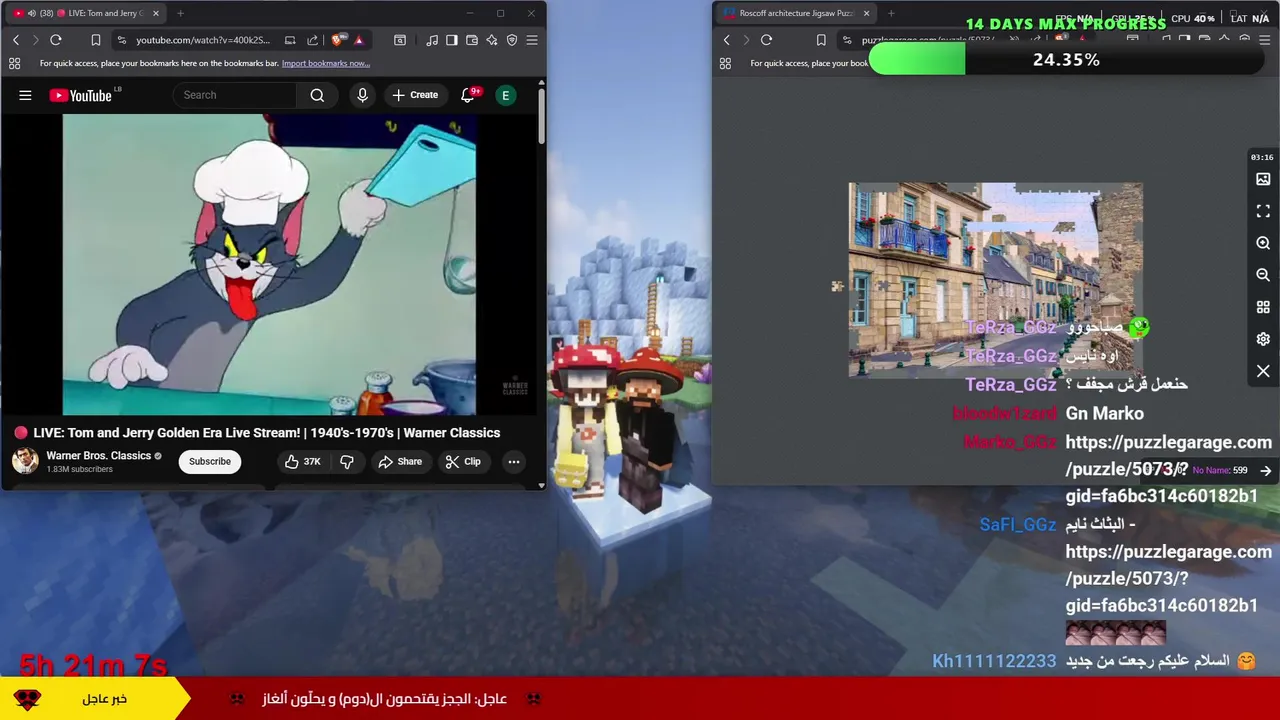Open a new tab in YouTube window

coord(180,13)
